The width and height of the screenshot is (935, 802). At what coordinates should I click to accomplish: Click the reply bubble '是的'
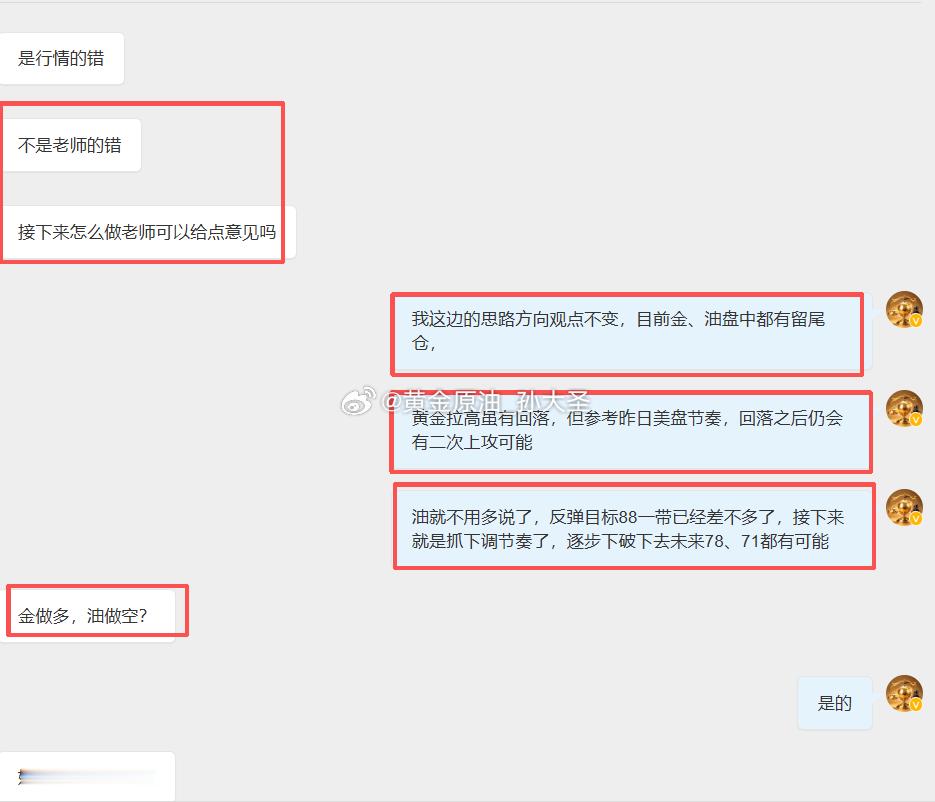(835, 703)
